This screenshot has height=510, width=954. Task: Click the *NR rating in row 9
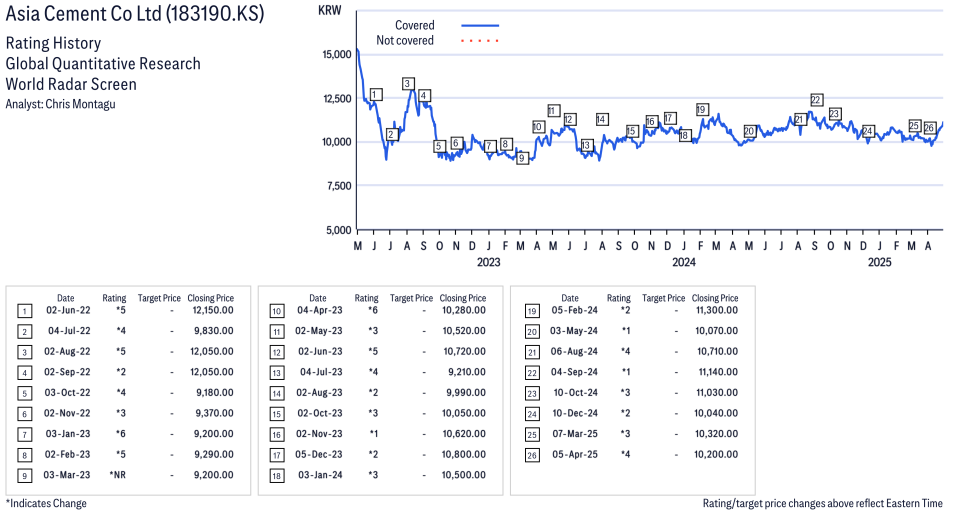pos(117,475)
